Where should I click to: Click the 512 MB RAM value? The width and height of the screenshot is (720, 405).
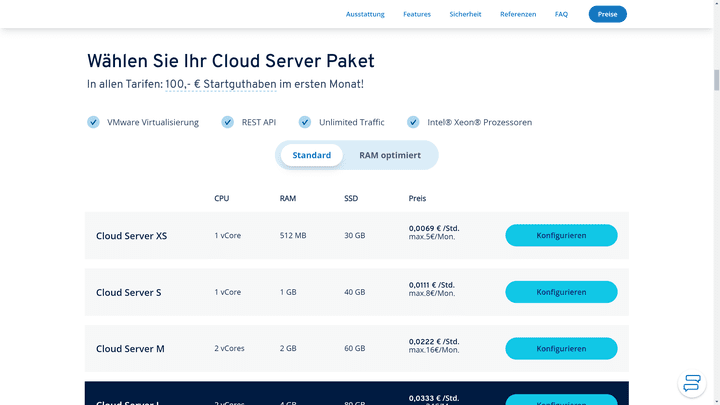coord(293,236)
